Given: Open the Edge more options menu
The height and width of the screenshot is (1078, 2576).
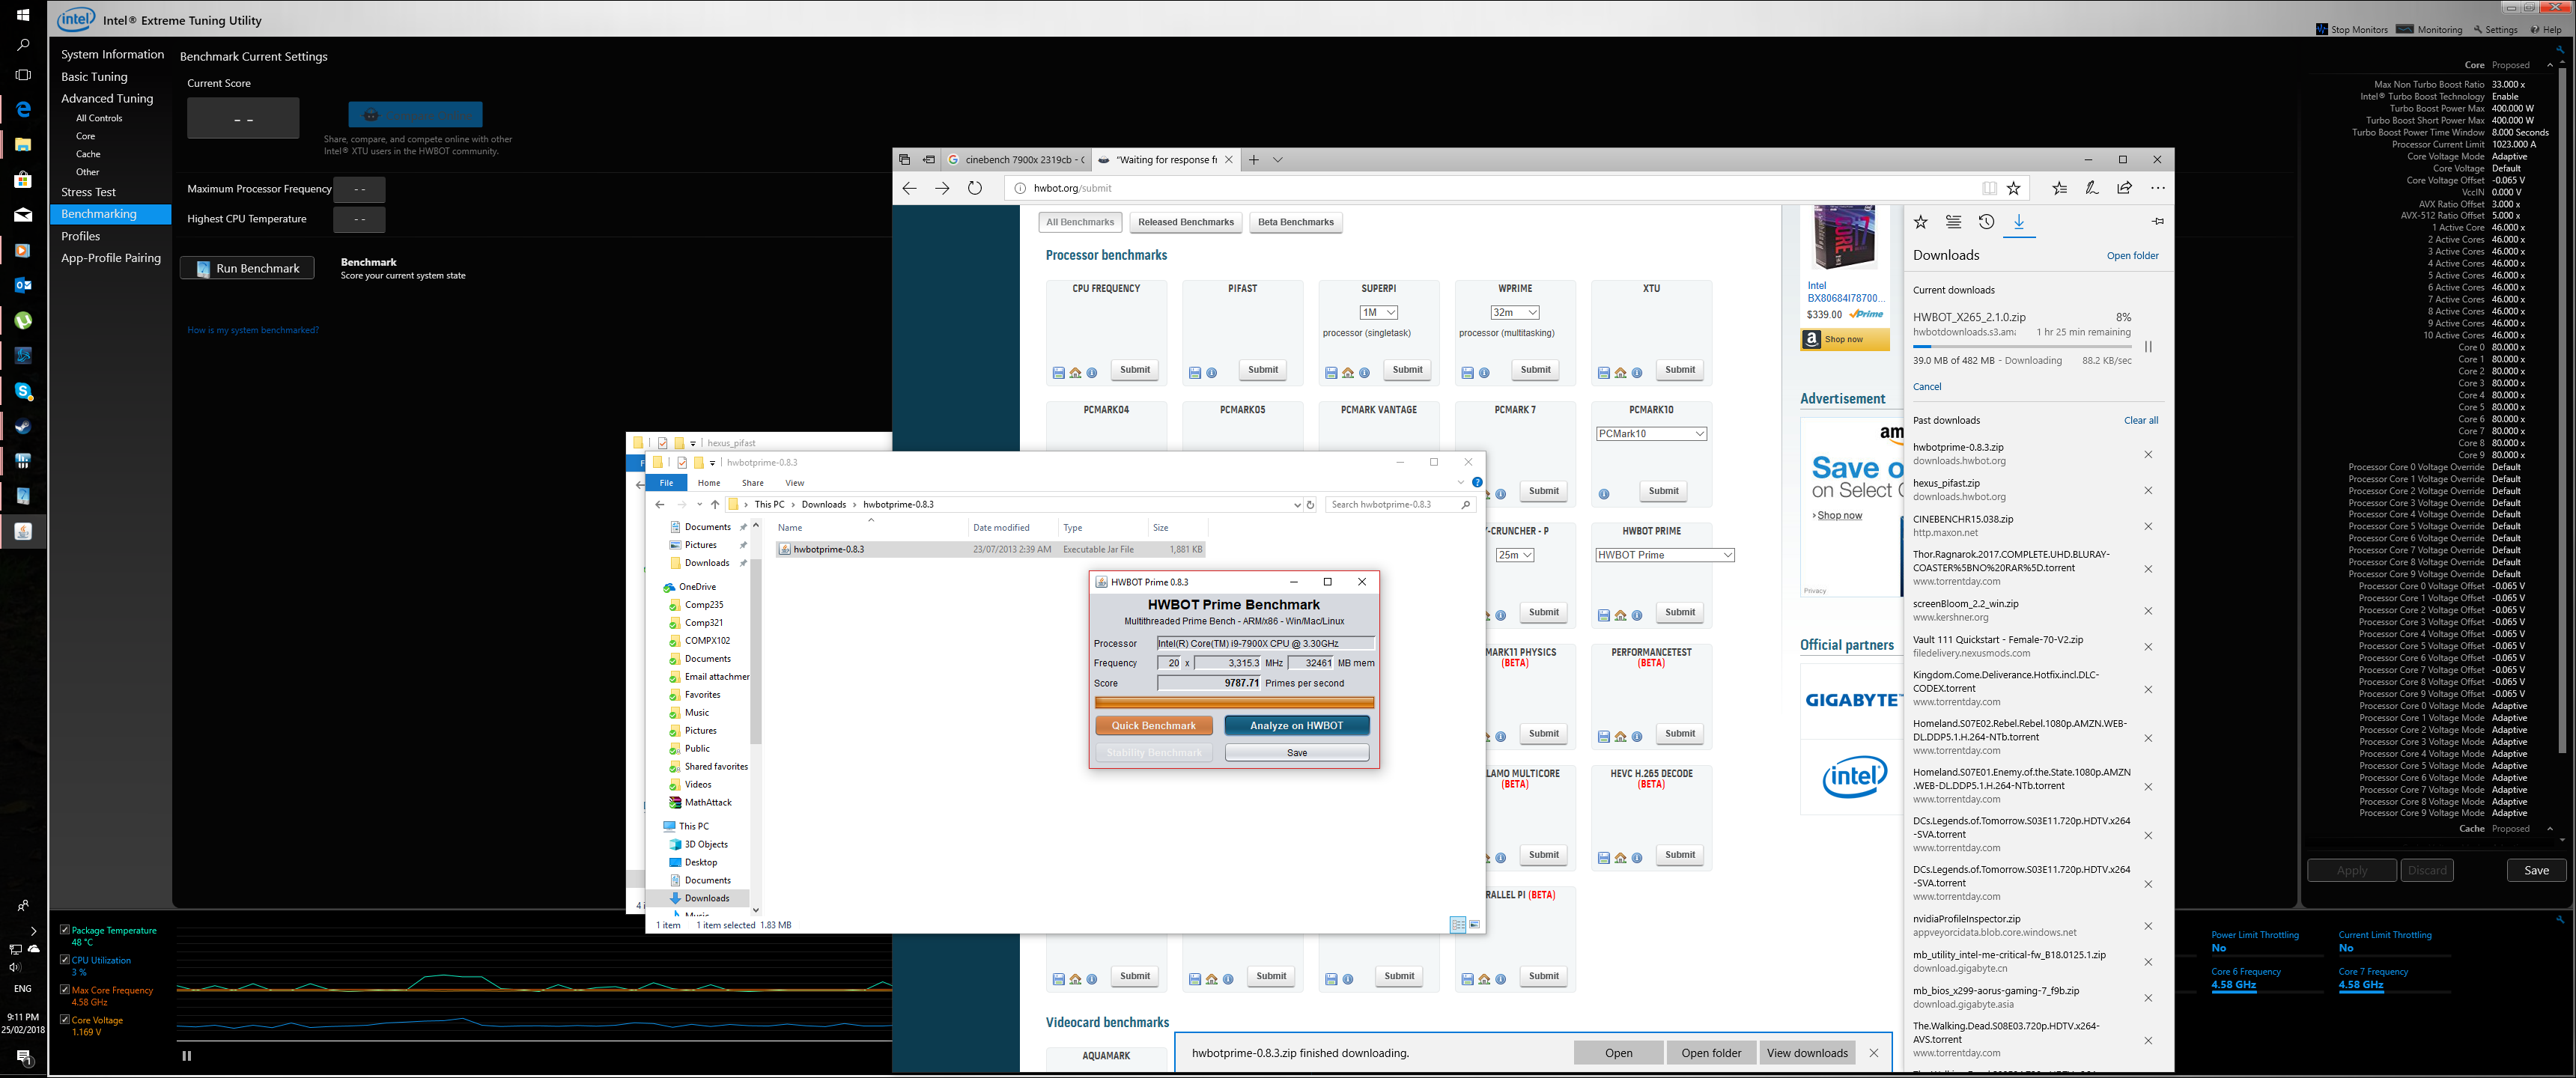Looking at the screenshot, I should pos(2158,188).
